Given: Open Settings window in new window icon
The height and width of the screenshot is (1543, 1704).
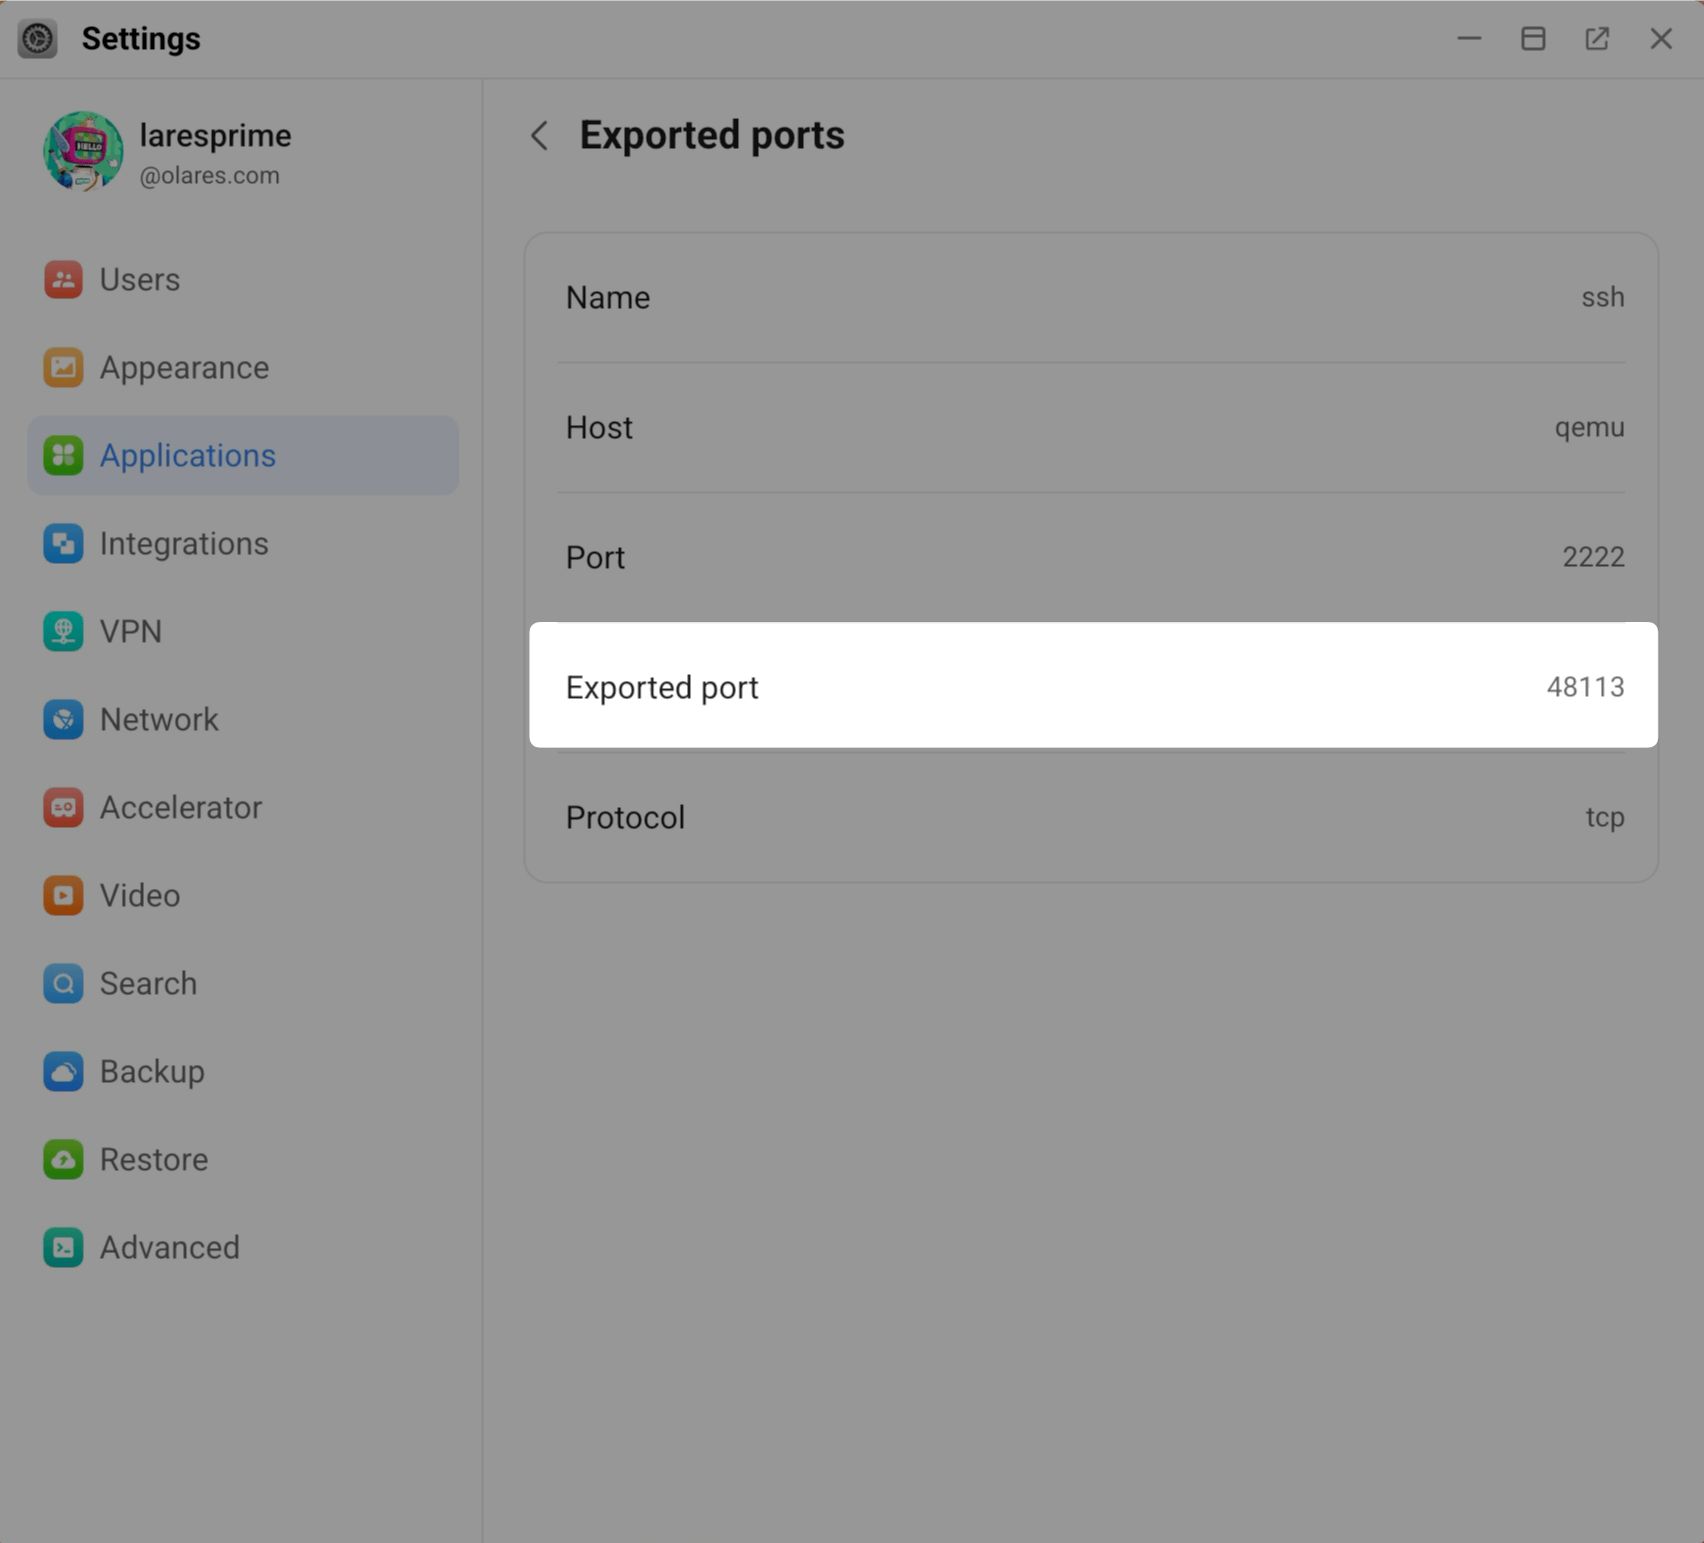Looking at the screenshot, I should [1597, 38].
